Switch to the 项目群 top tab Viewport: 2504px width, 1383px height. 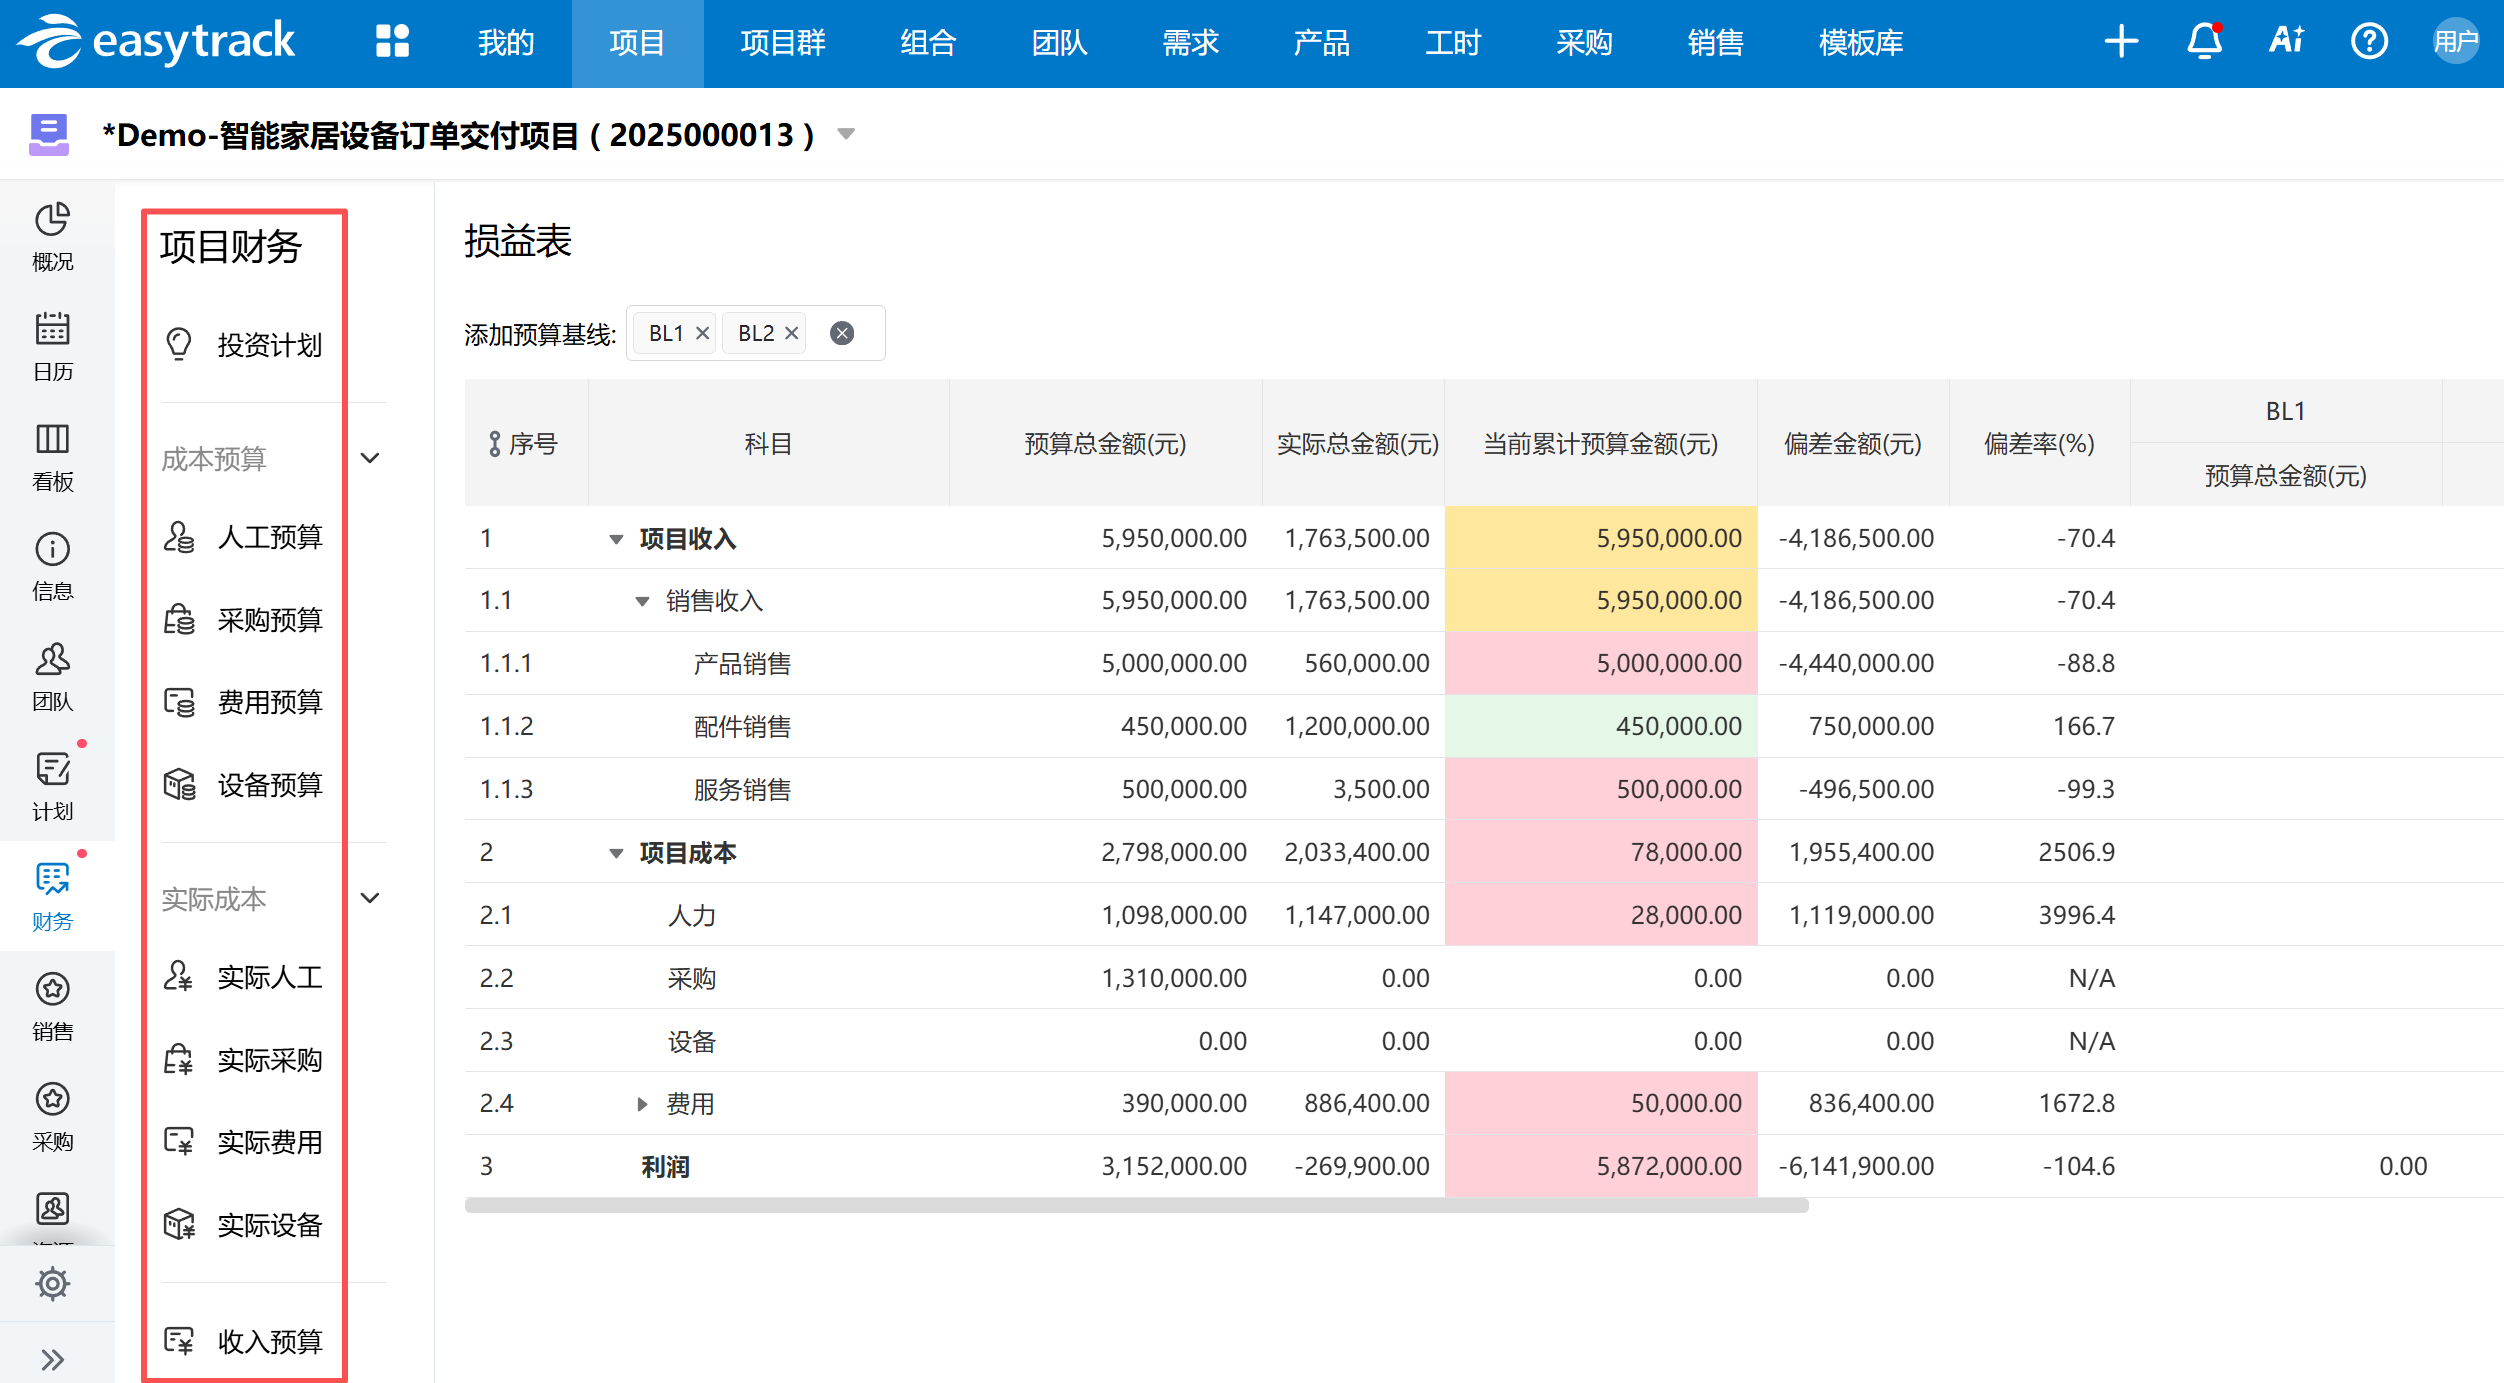(783, 43)
